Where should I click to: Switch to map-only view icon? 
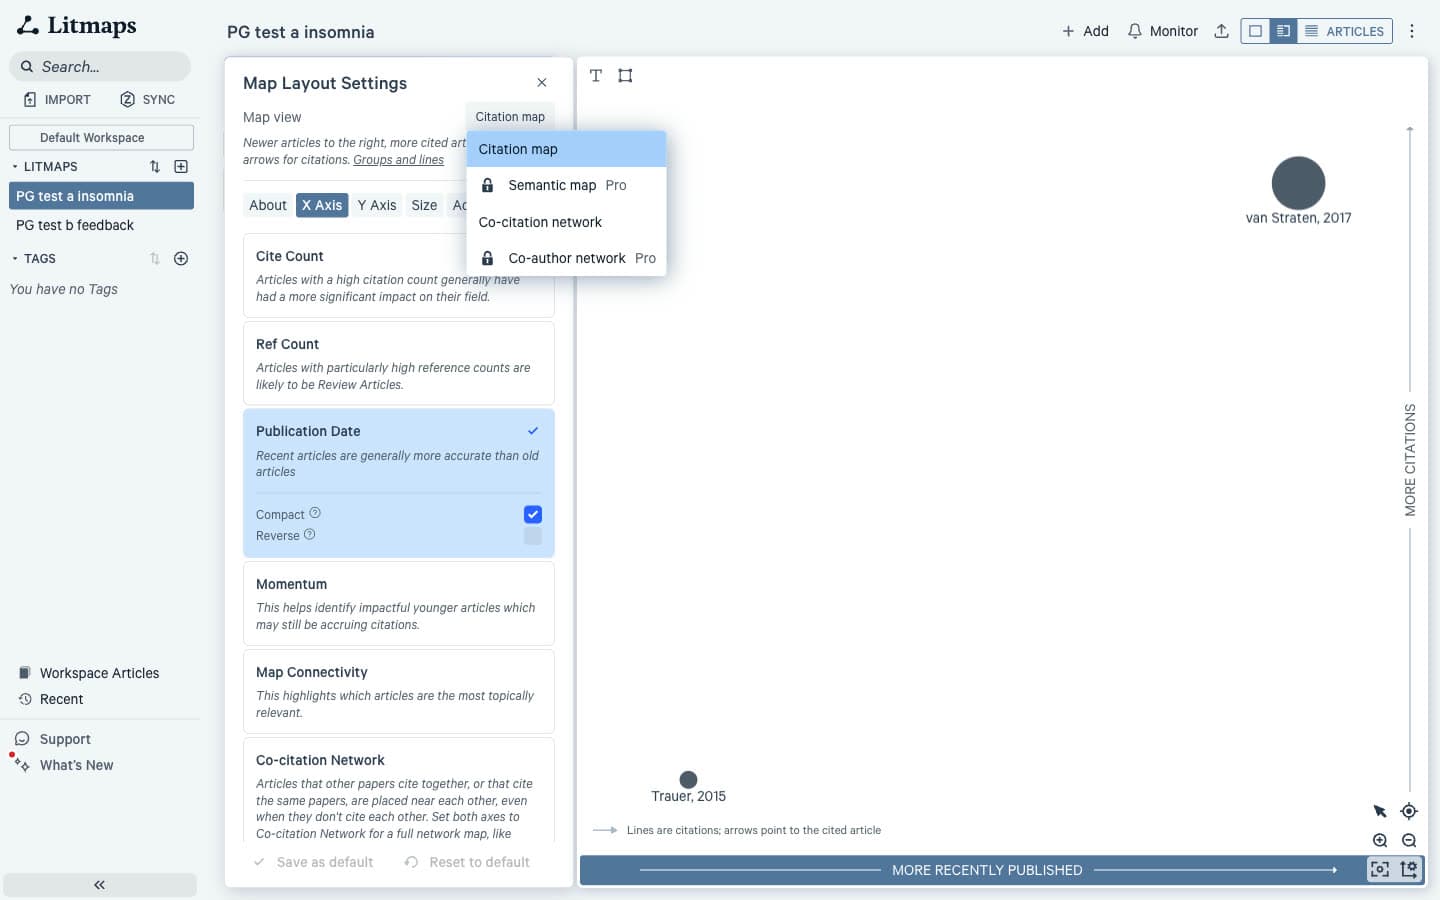[x=1255, y=31]
